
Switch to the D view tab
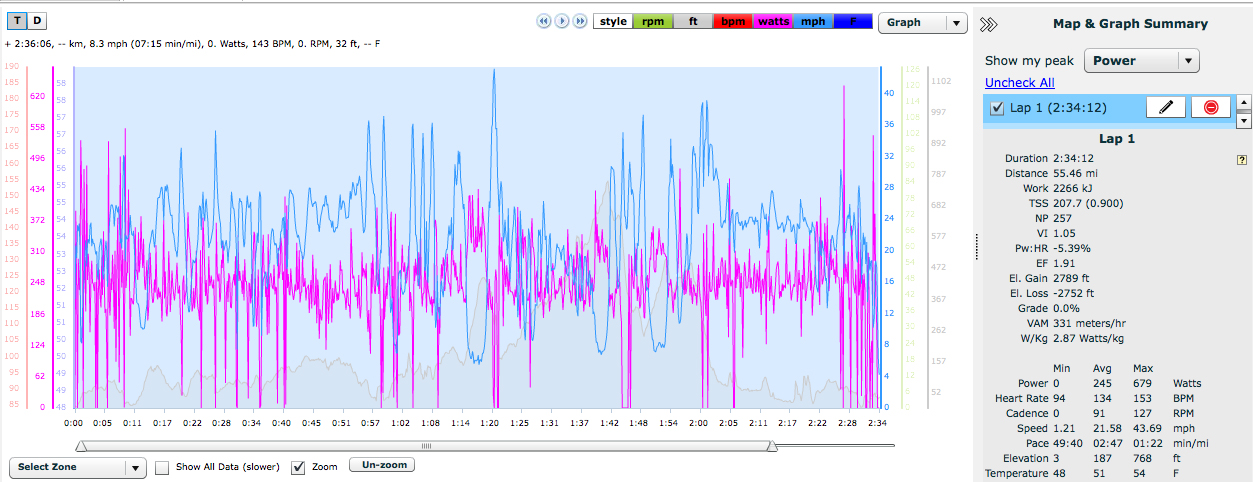37,21
